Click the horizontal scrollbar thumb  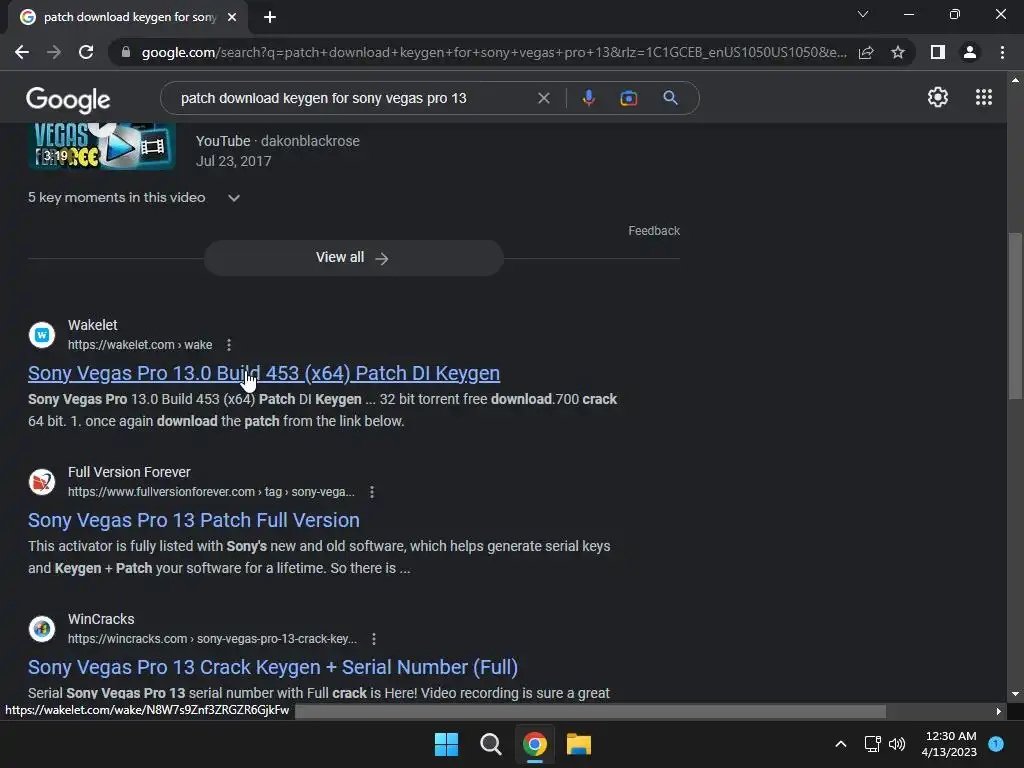point(590,711)
